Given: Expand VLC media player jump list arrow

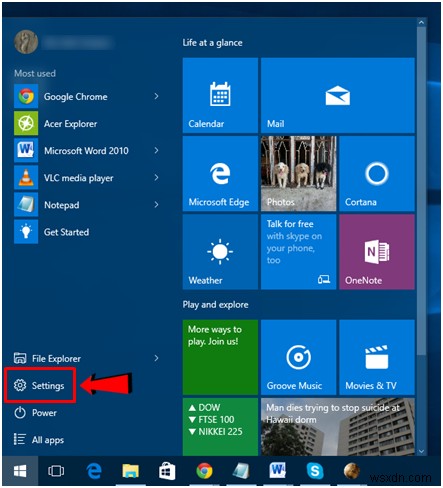Looking at the screenshot, I should pyautogui.click(x=156, y=178).
